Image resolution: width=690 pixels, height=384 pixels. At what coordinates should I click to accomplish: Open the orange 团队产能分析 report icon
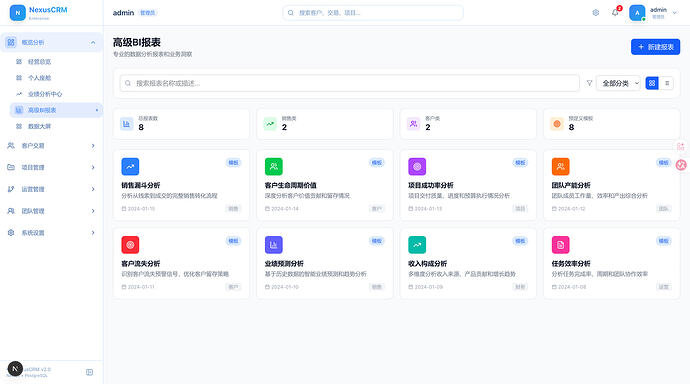[x=560, y=167]
